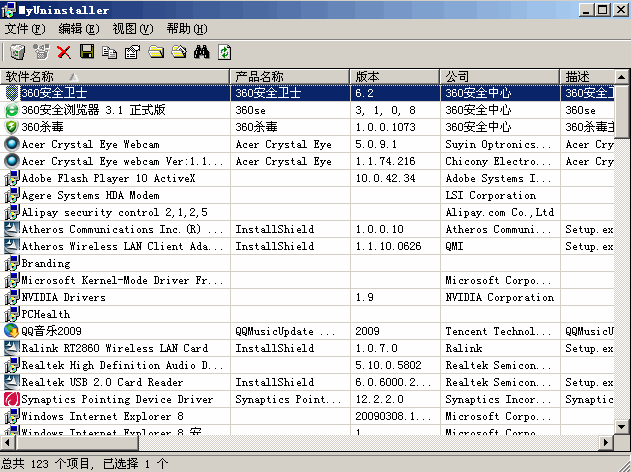Sort by 公司 column header
The height and width of the screenshot is (472, 631).
(500, 76)
